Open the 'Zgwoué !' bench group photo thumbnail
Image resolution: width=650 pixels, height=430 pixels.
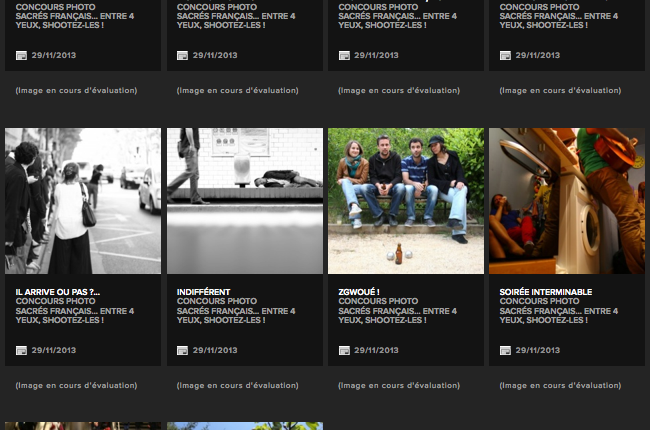click(406, 201)
